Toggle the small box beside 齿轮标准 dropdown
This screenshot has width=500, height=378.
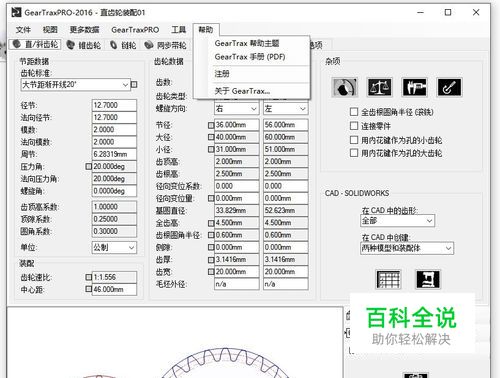[x=134, y=85]
